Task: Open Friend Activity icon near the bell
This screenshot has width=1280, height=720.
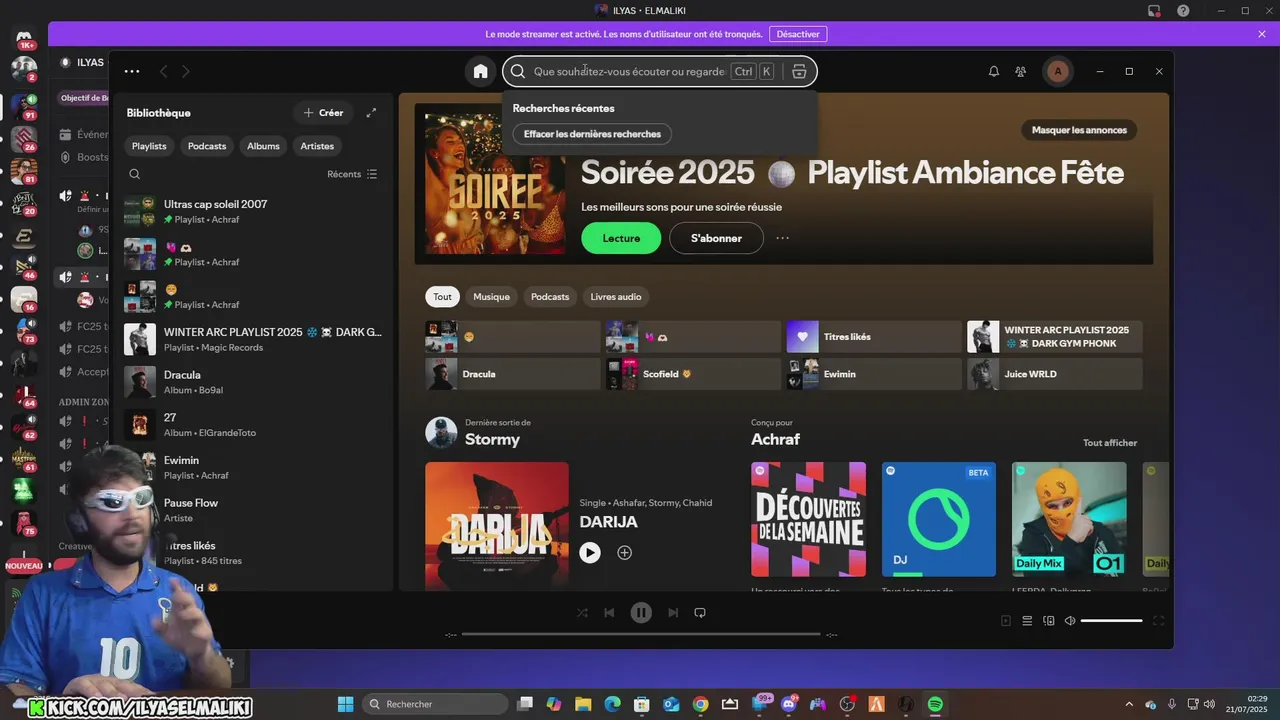Action: 1021,71
